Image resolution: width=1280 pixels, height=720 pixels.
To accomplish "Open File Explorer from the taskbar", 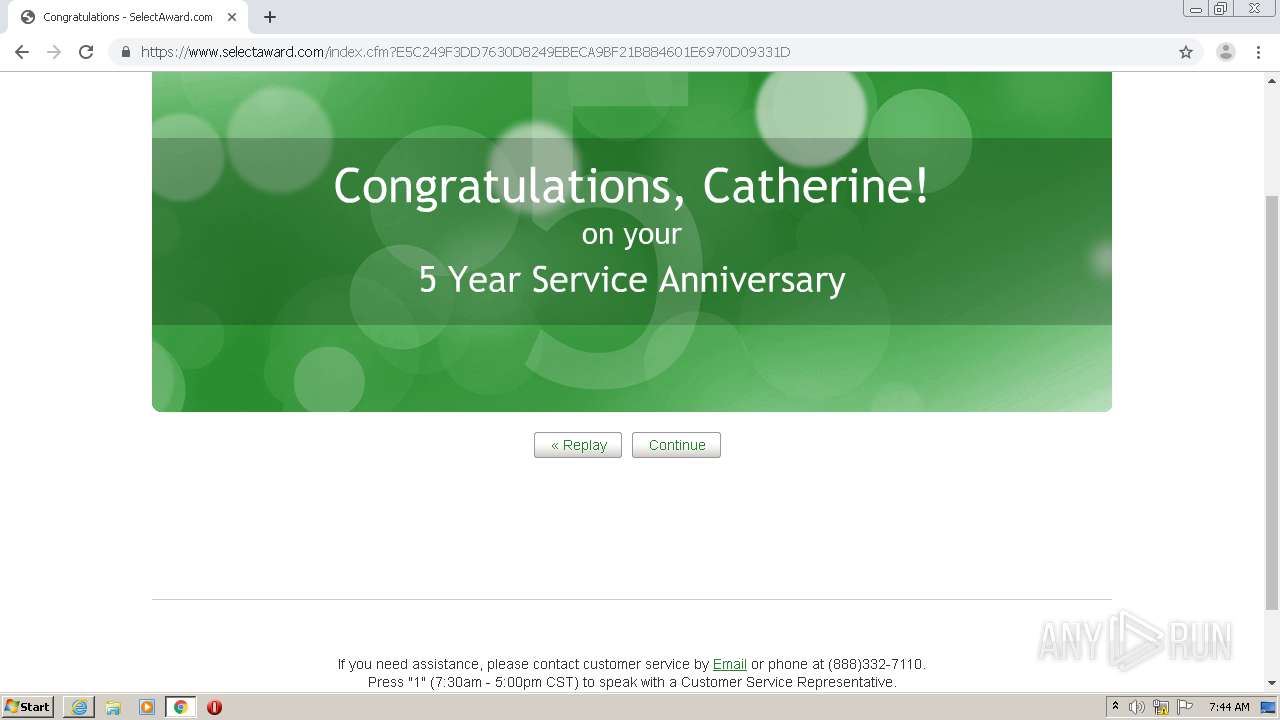I will 113,707.
